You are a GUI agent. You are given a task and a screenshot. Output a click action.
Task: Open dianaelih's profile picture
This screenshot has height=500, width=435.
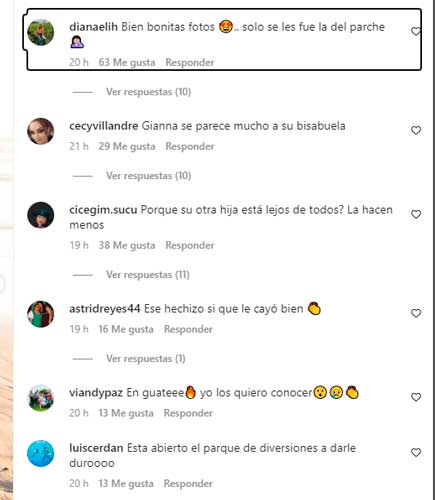coord(41,32)
